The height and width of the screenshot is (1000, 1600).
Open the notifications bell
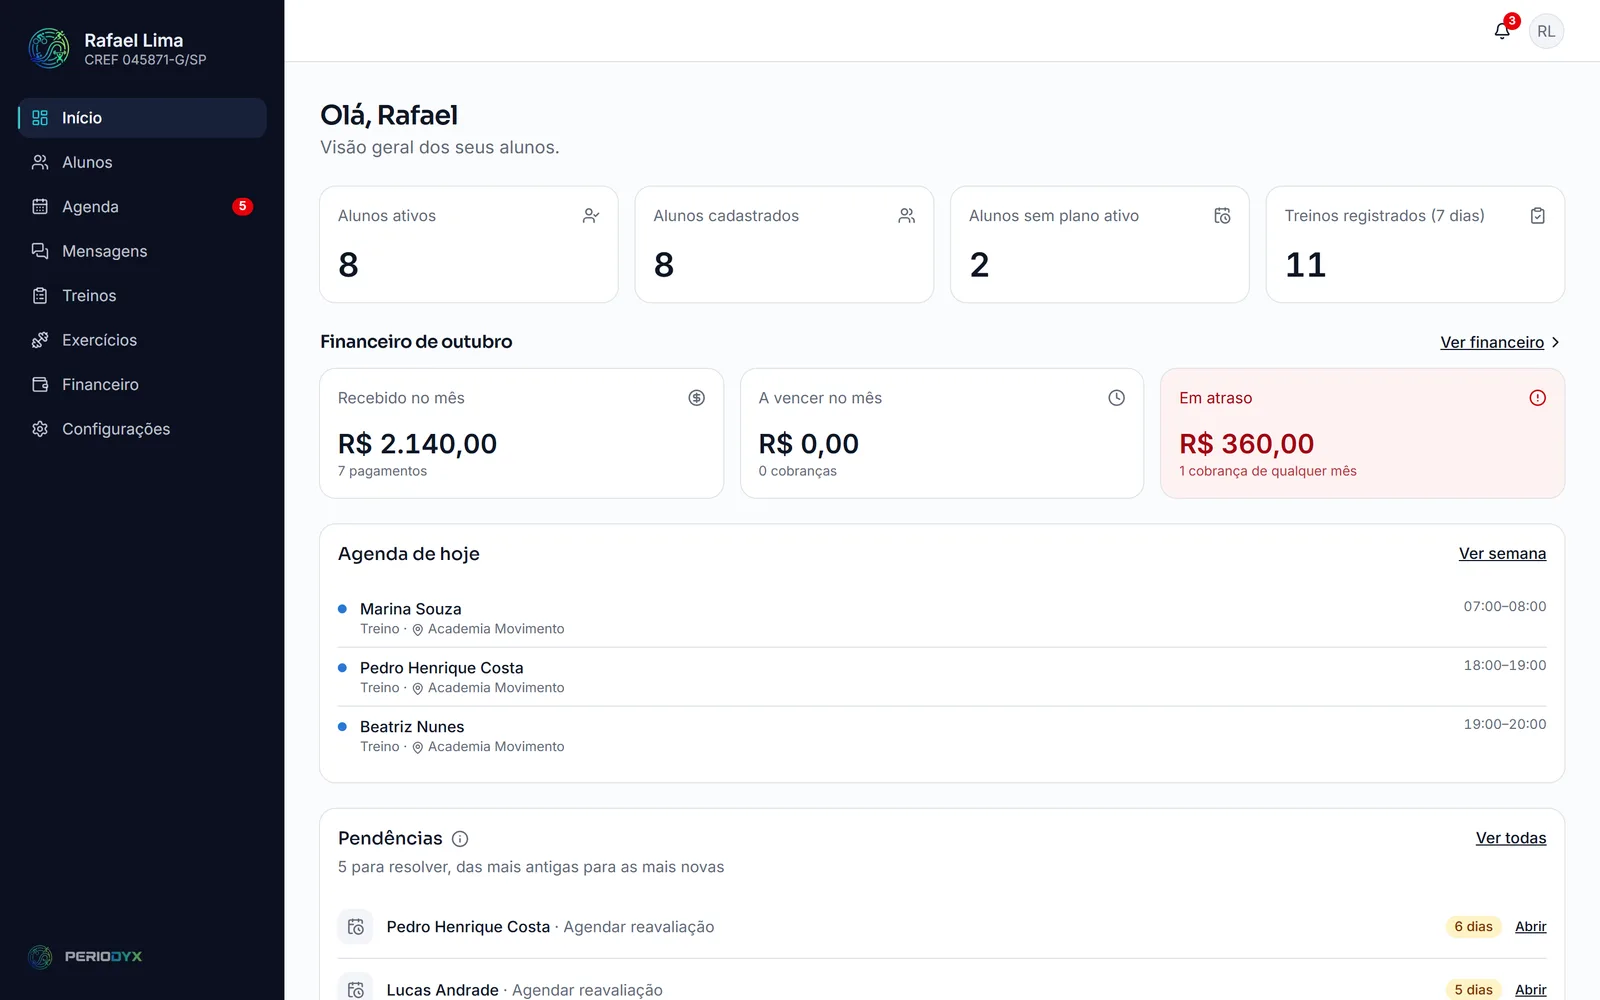(1502, 31)
